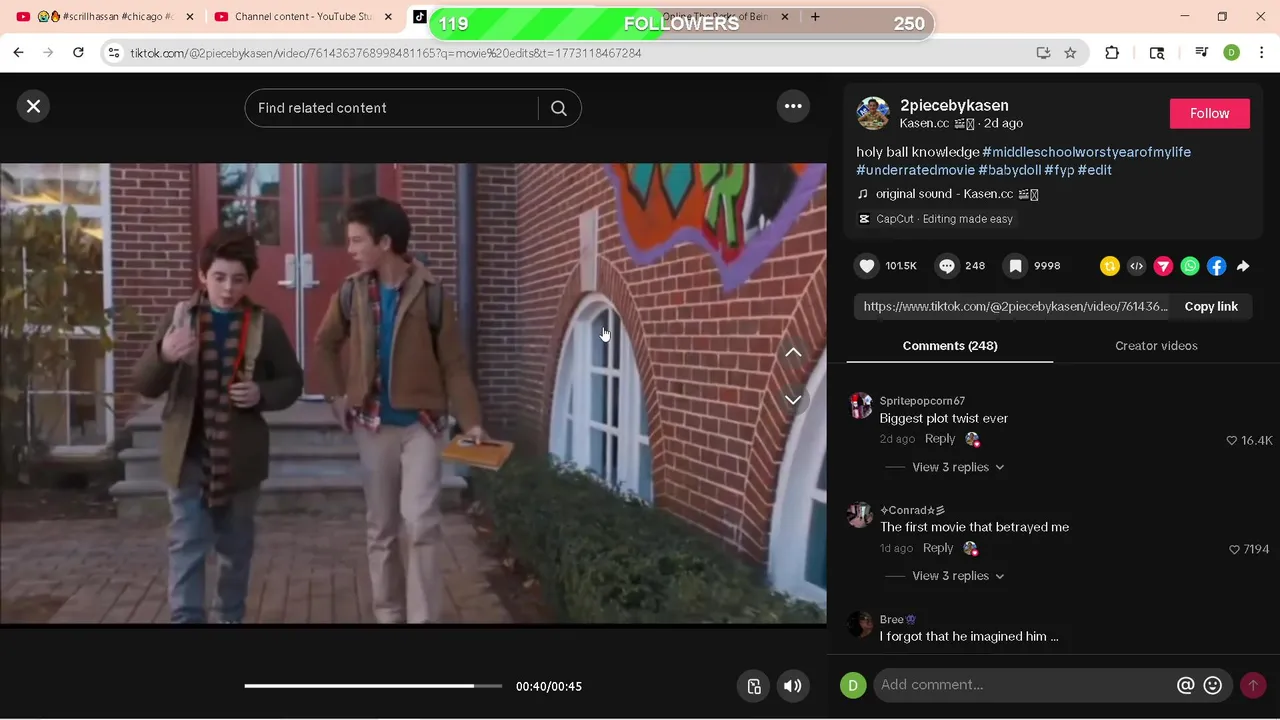Open the #fyp hashtag
Screen dimensions: 1280x720
point(1059,170)
